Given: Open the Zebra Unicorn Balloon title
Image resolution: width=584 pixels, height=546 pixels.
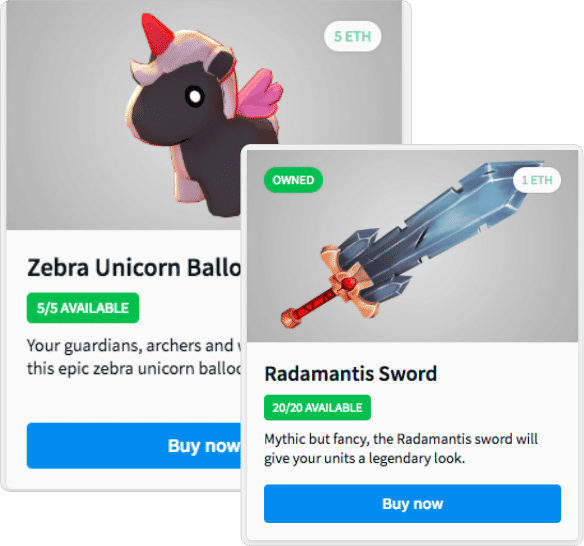Looking at the screenshot, I should point(134,267).
